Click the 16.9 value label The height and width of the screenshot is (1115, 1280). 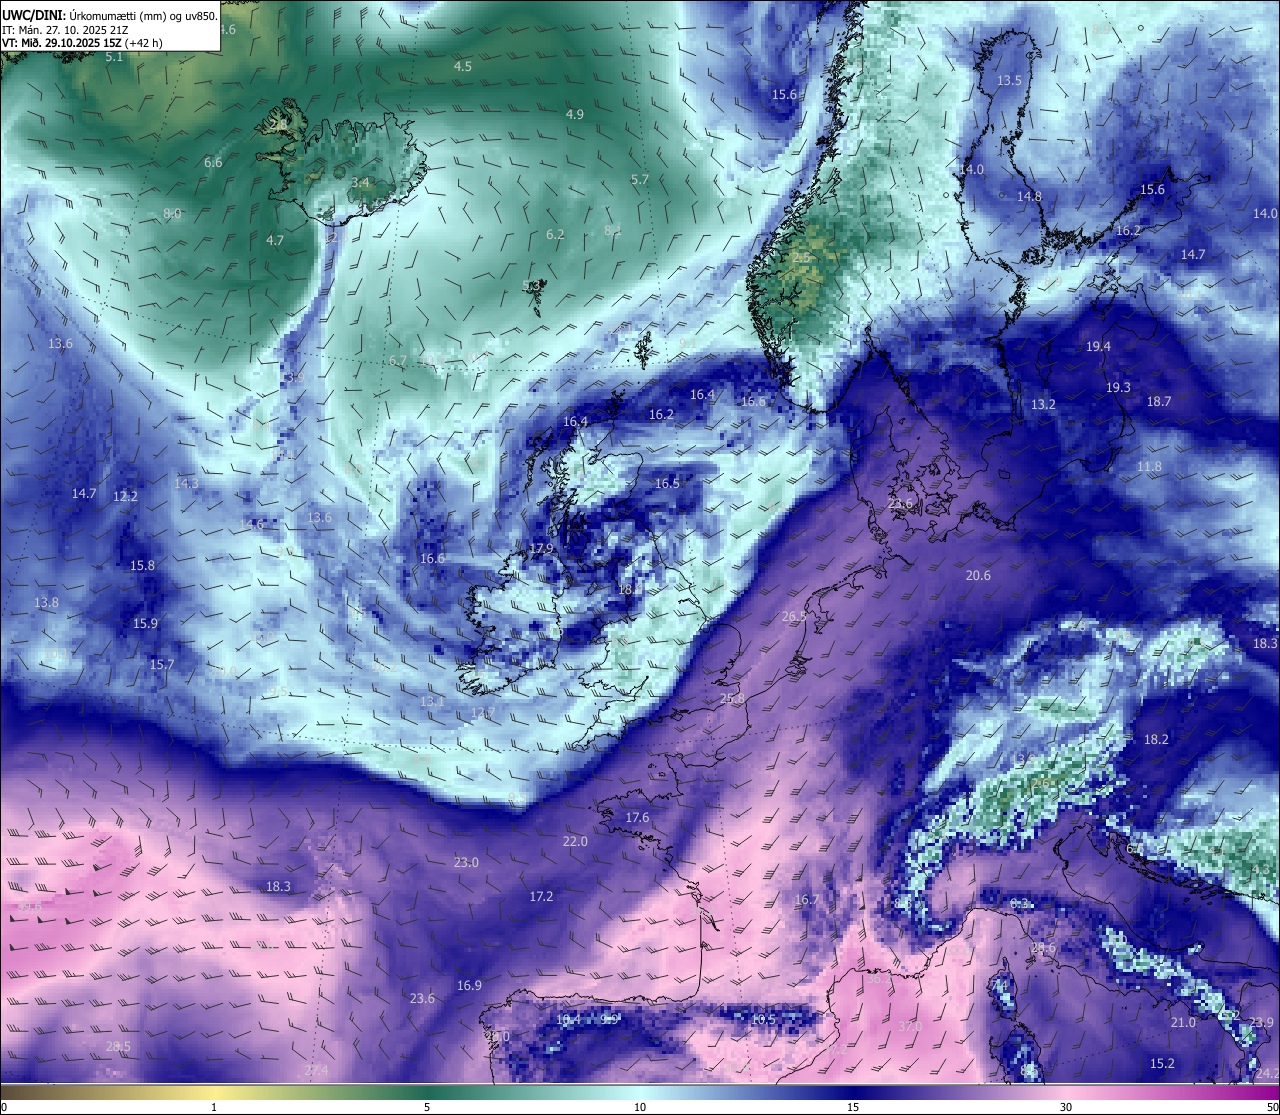click(x=469, y=985)
